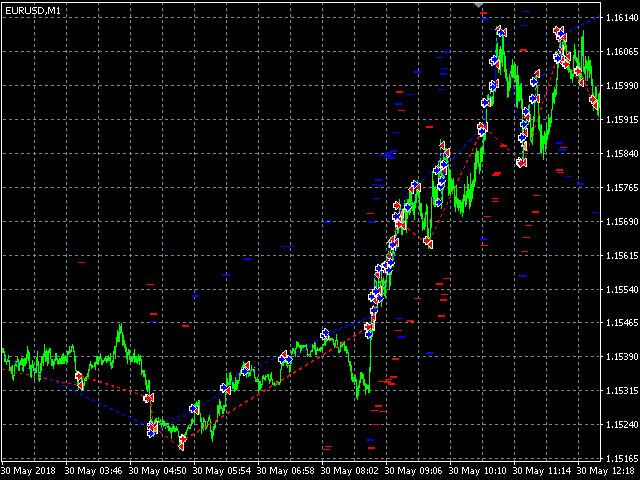Image resolution: width=640 pixels, height=480 pixels.
Task: Click the 30 May 05:54 time label
Action: click(222, 471)
